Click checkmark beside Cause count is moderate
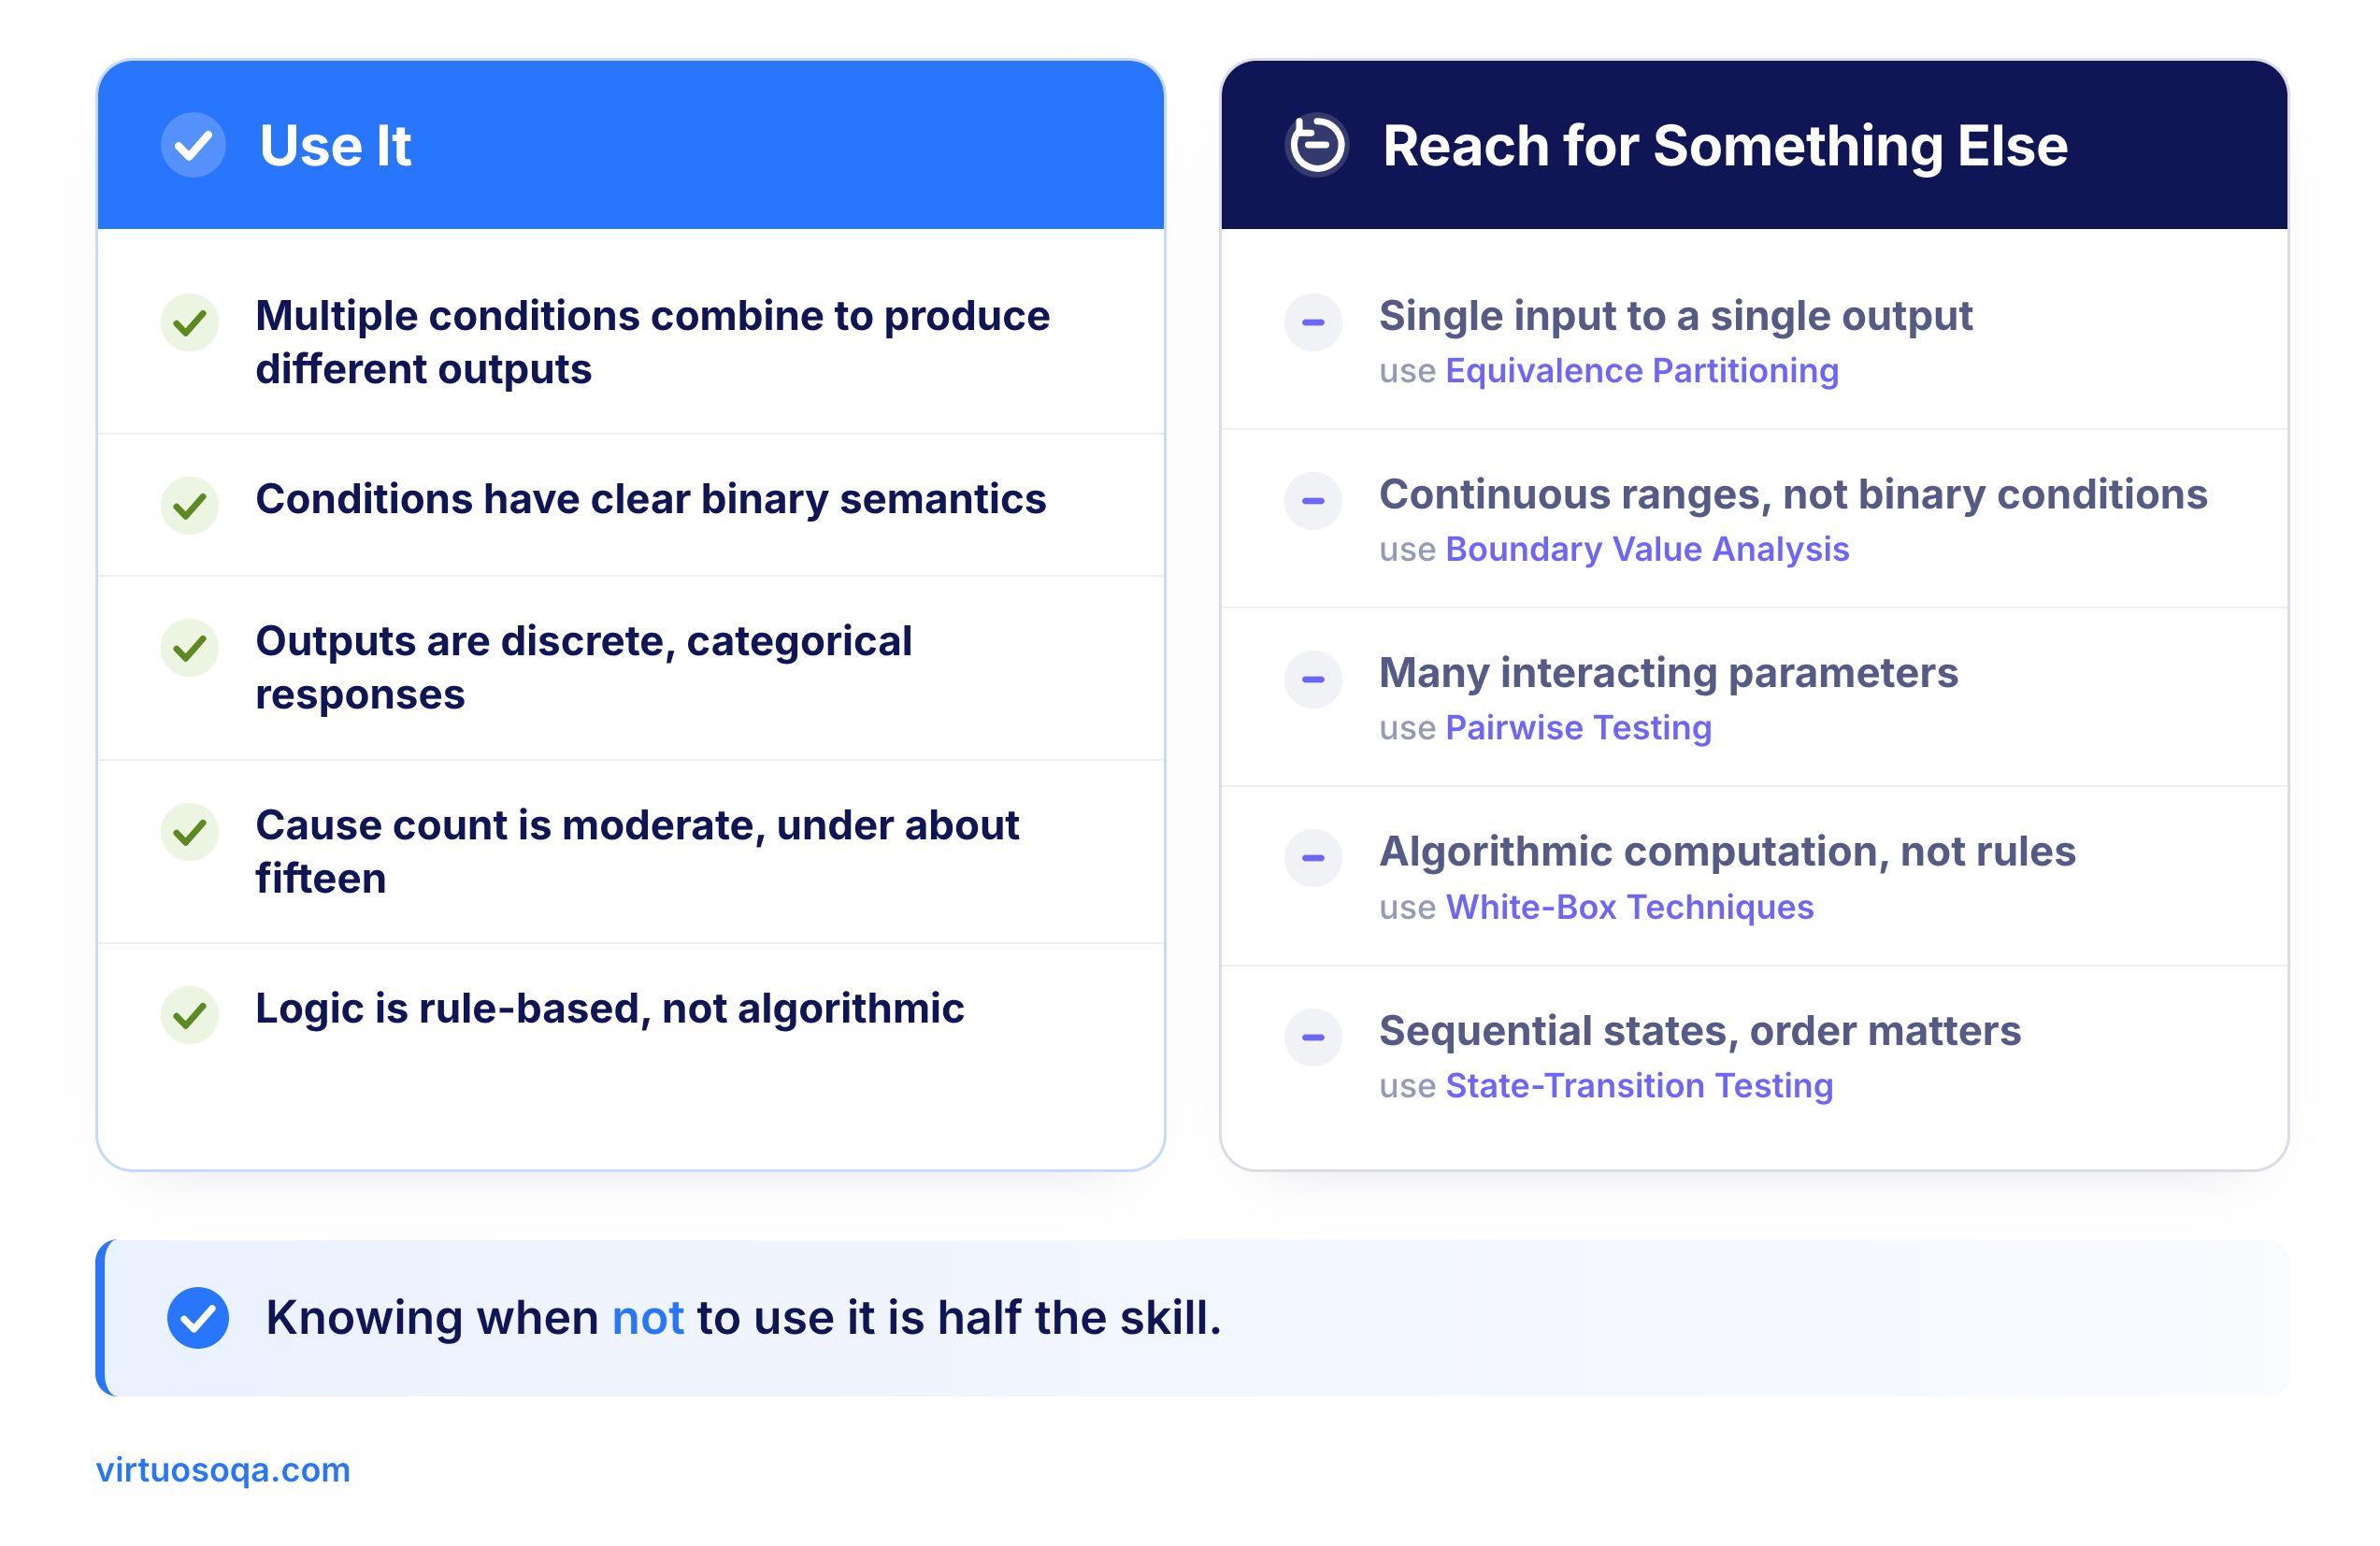The height and width of the screenshot is (1546, 2380). tap(190, 832)
